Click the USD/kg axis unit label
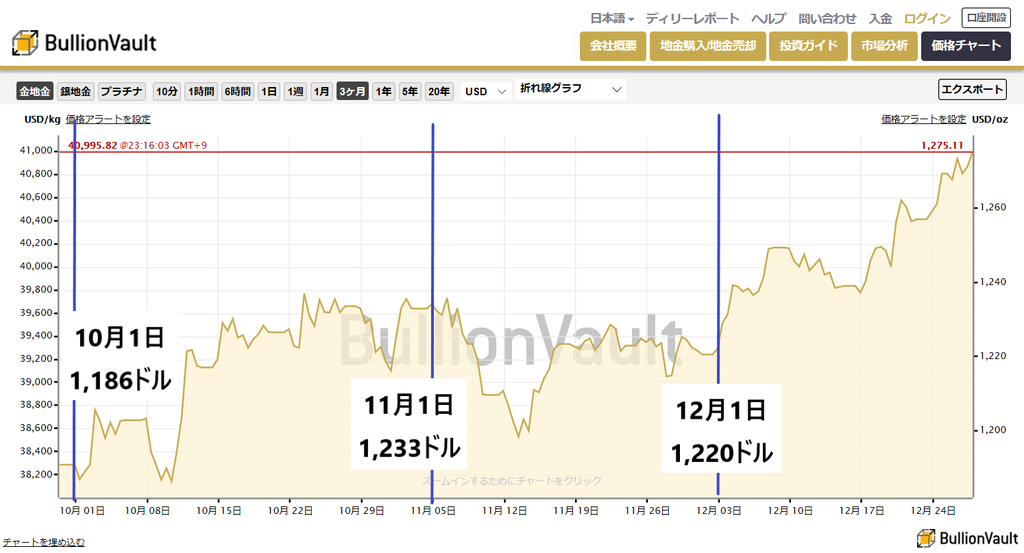The image size is (1024, 553). coord(42,119)
